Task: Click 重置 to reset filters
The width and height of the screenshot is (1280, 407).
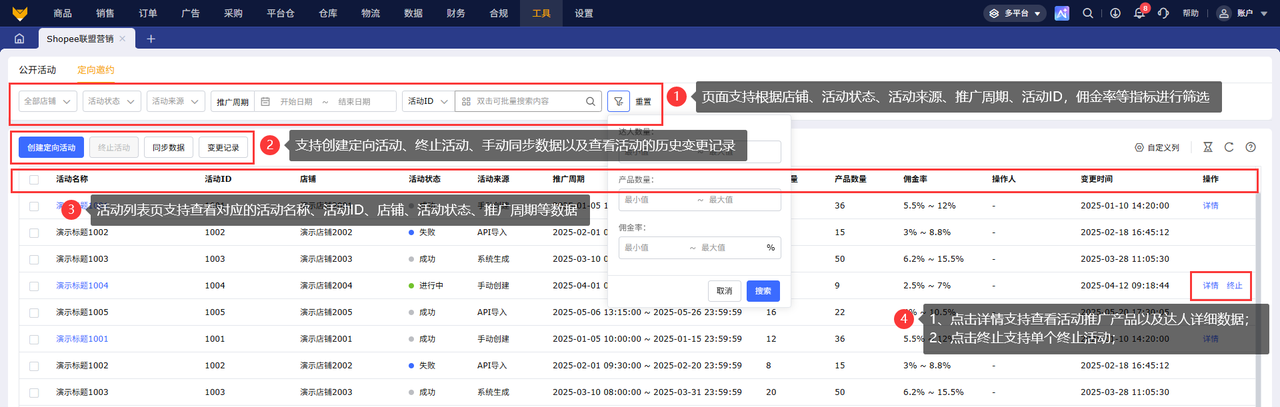Action: (x=644, y=101)
